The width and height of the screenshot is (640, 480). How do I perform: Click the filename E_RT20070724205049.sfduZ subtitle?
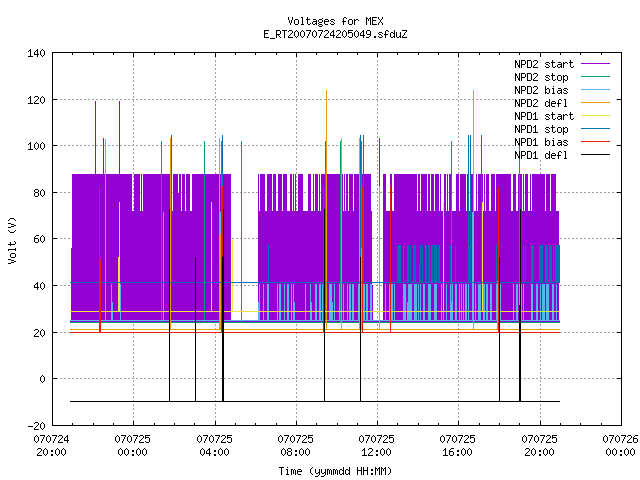(335, 34)
